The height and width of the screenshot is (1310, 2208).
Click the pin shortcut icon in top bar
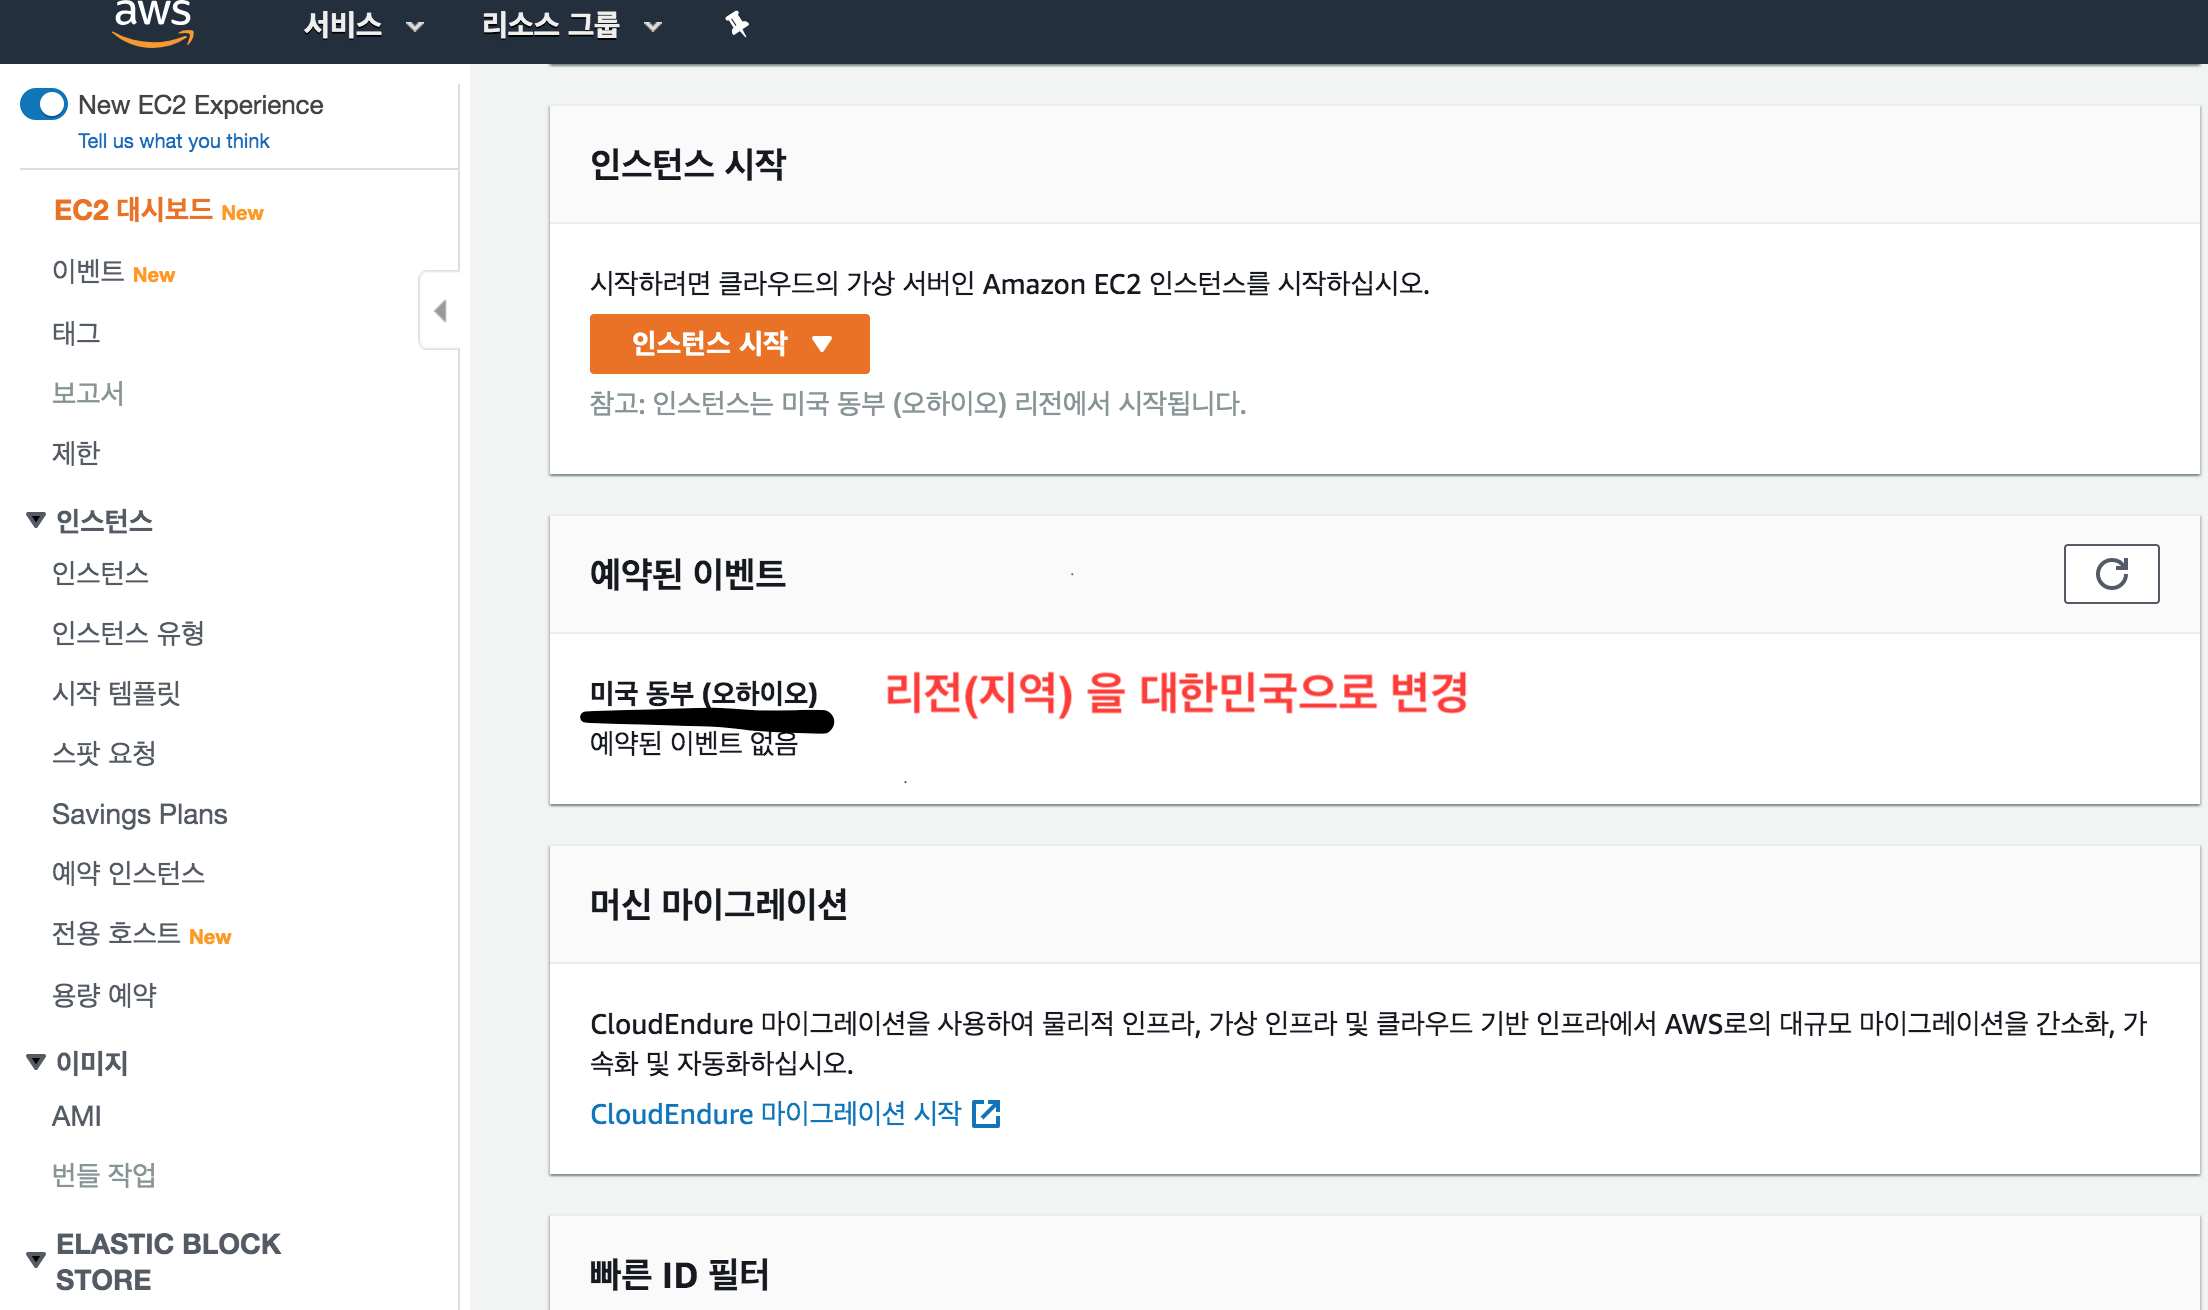737,24
